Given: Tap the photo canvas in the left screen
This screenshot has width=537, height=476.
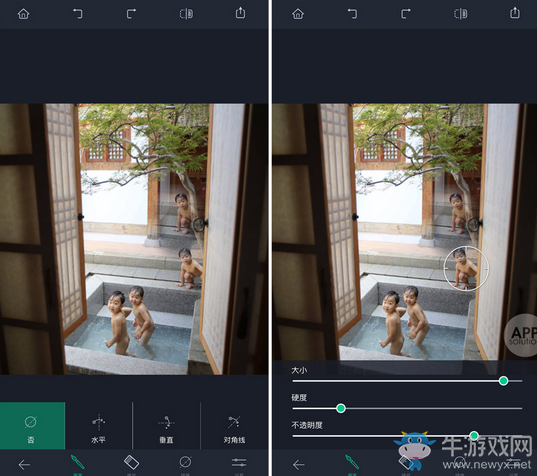Looking at the screenshot, I should pyautogui.click(x=134, y=239).
